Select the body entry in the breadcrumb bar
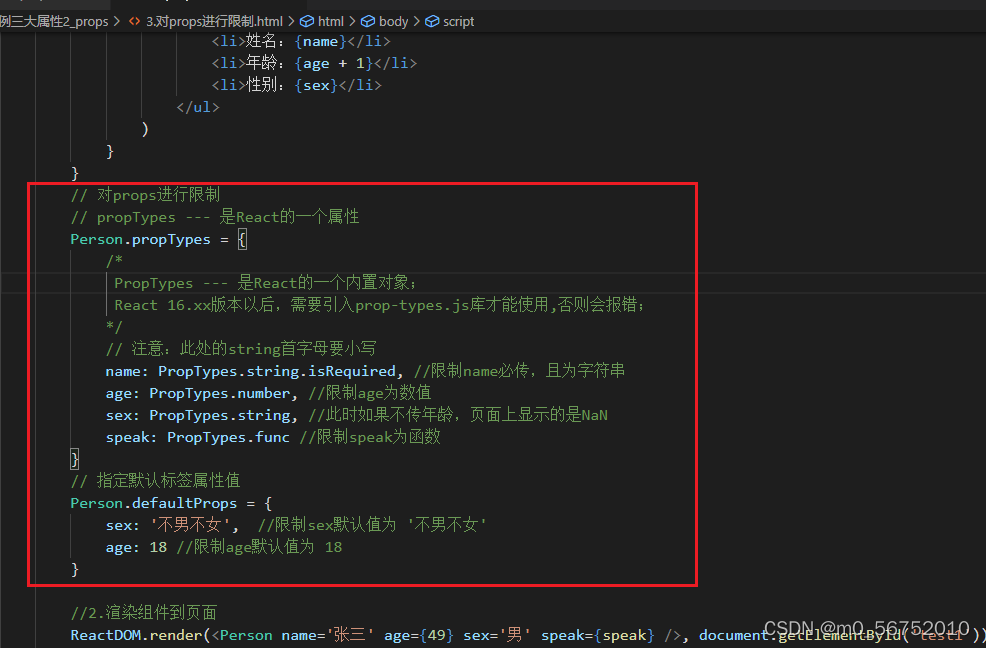 pos(394,20)
